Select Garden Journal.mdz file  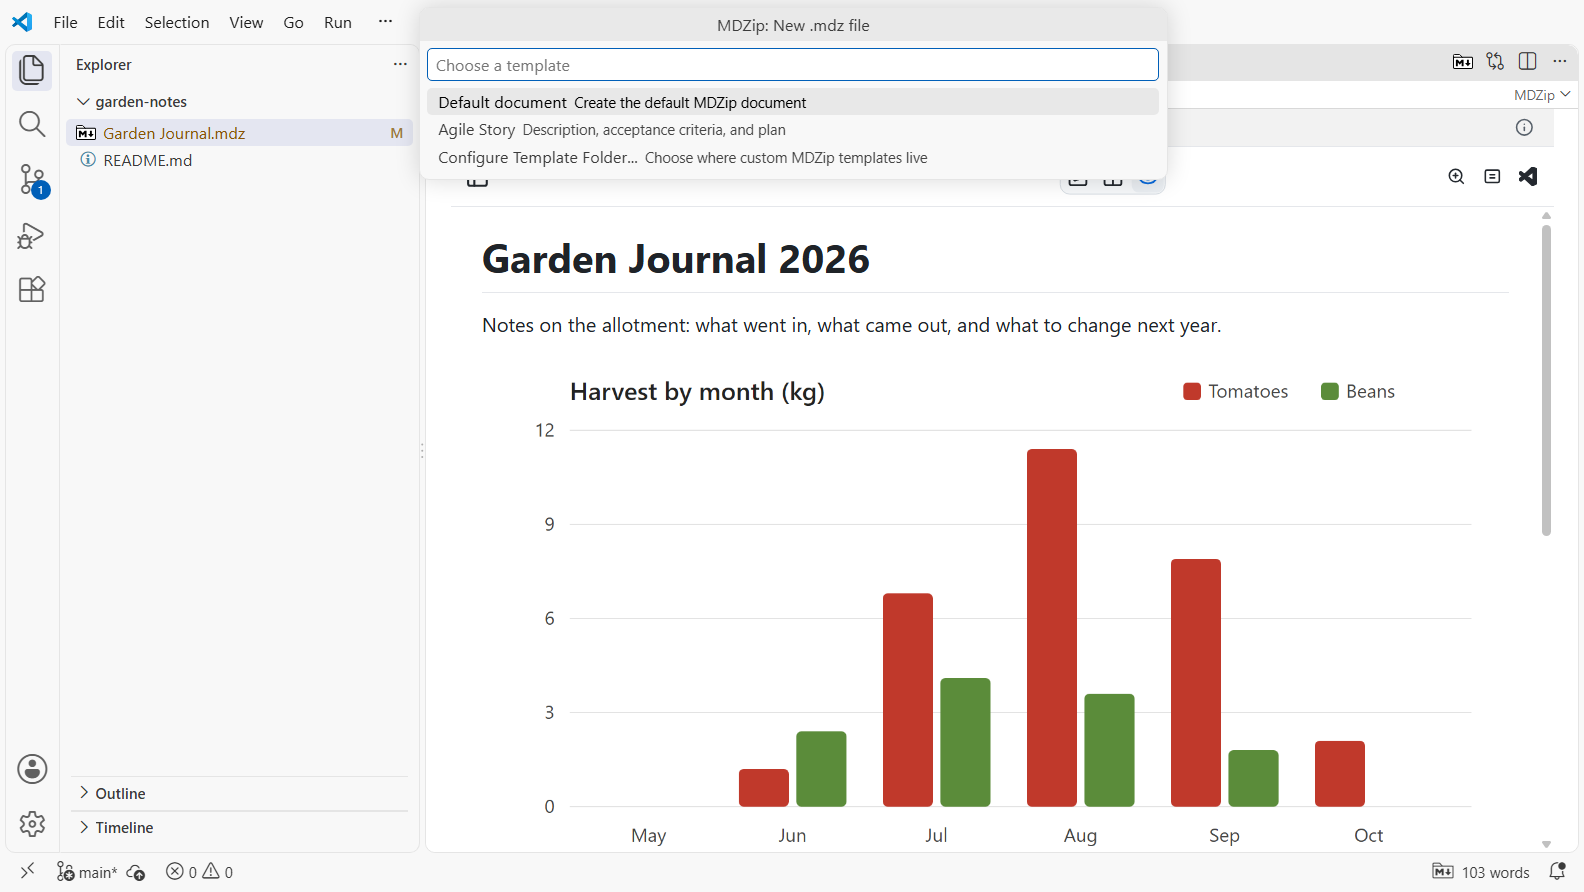click(239, 133)
